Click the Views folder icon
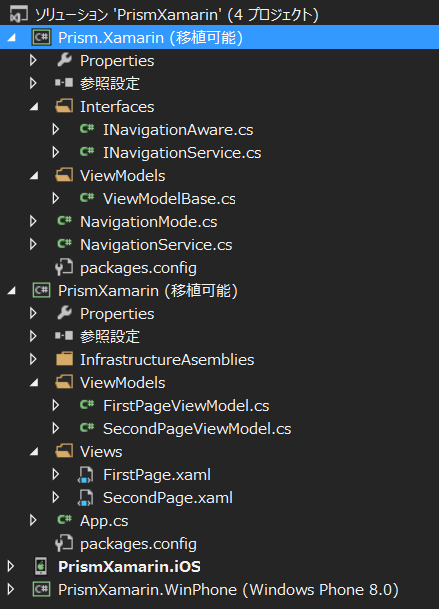439x609 pixels. coord(64,451)
